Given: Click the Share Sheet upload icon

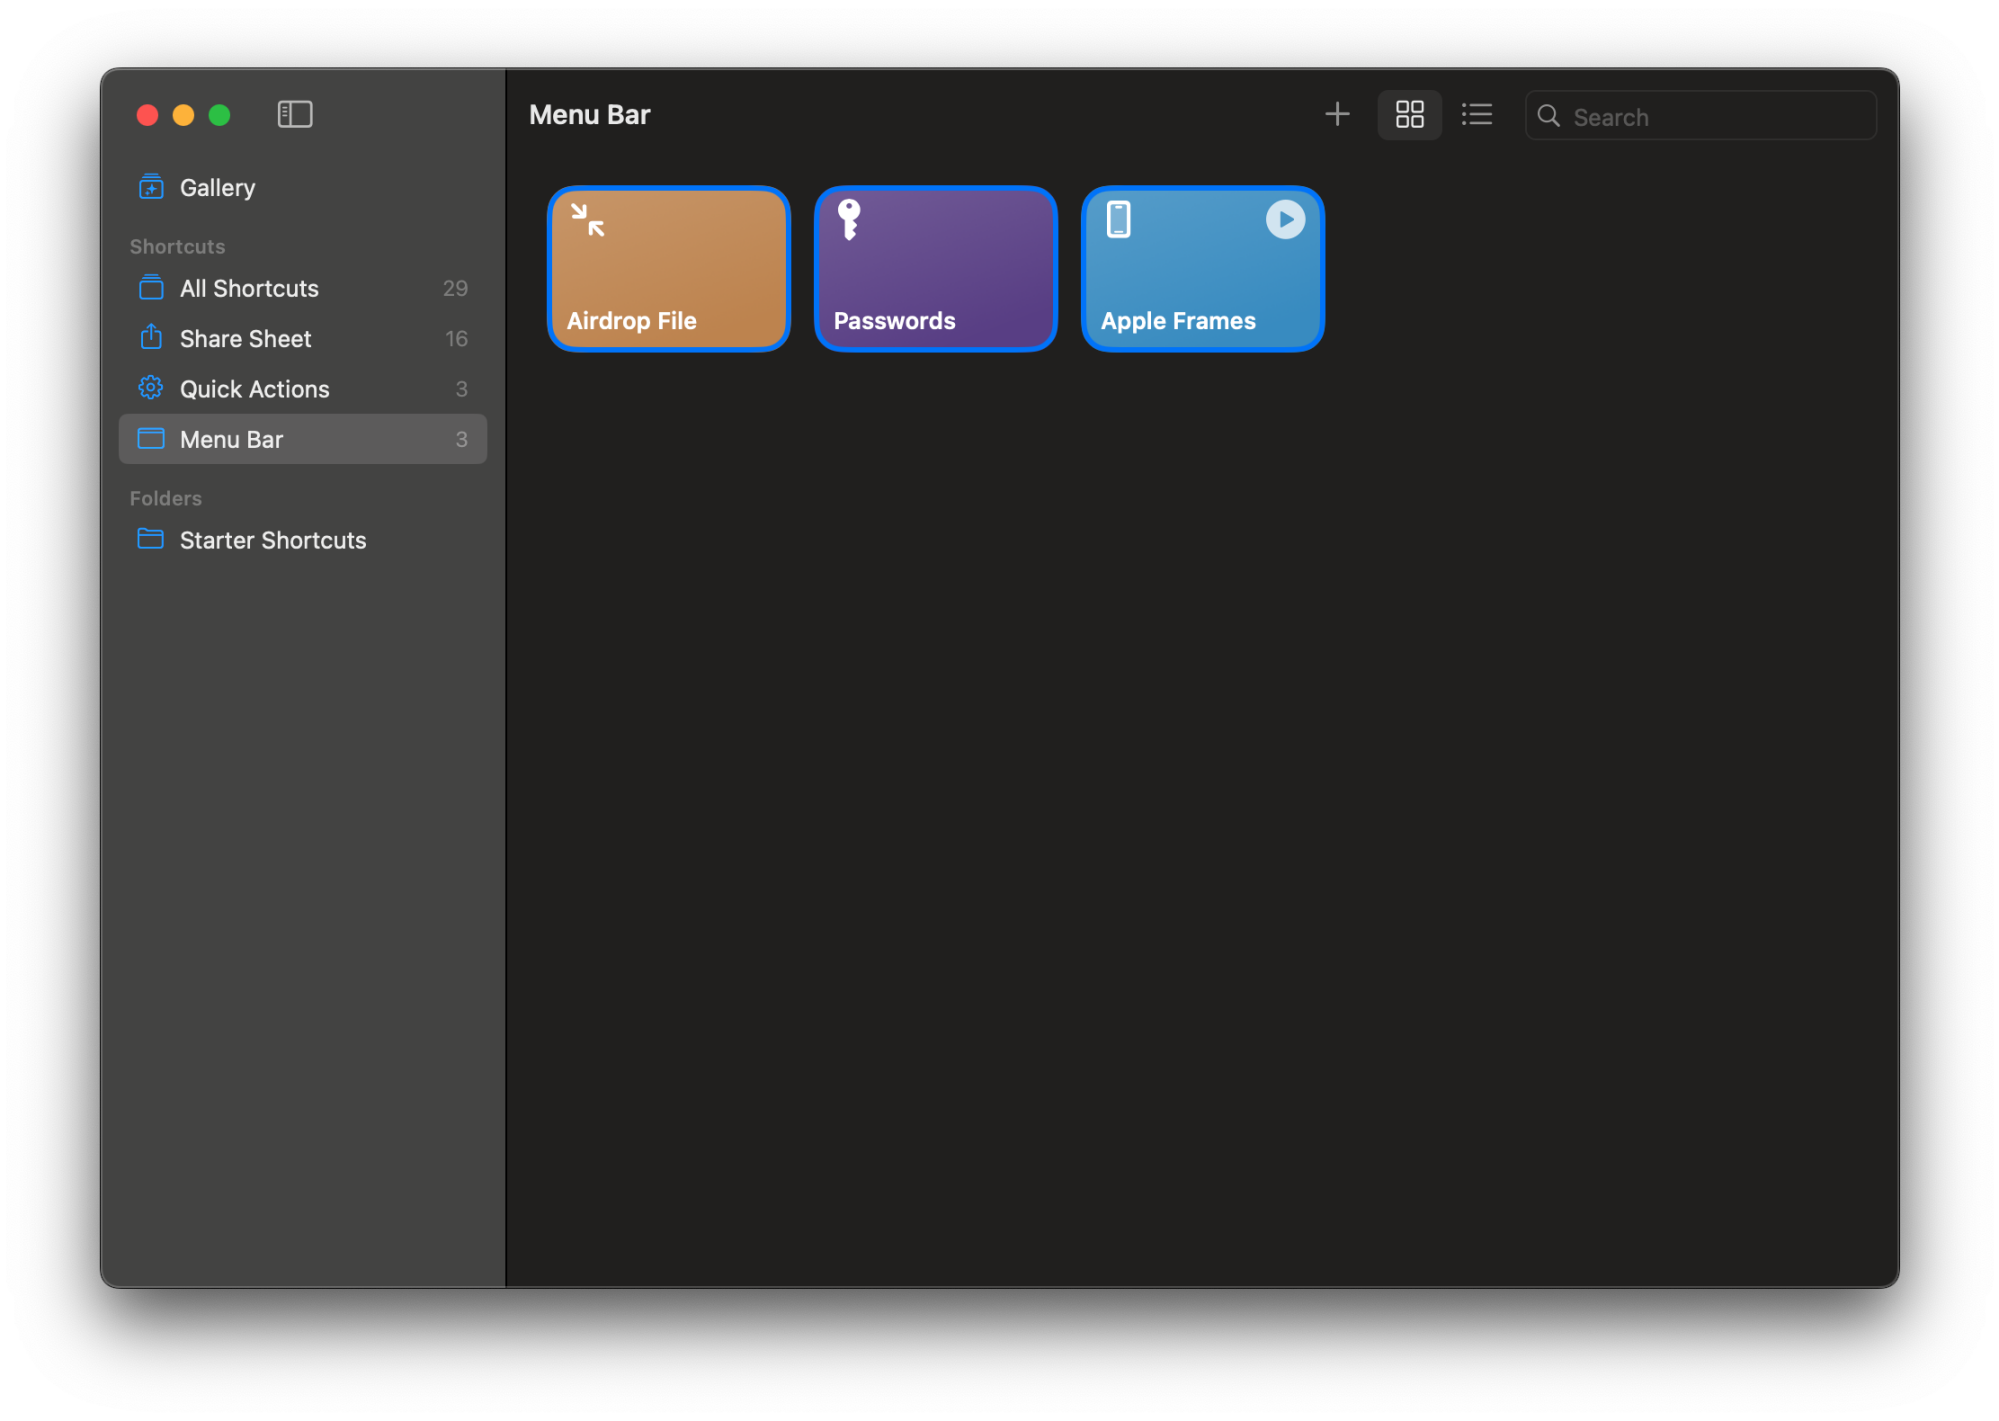Looking at the screenshot, I should click(151, 337).
